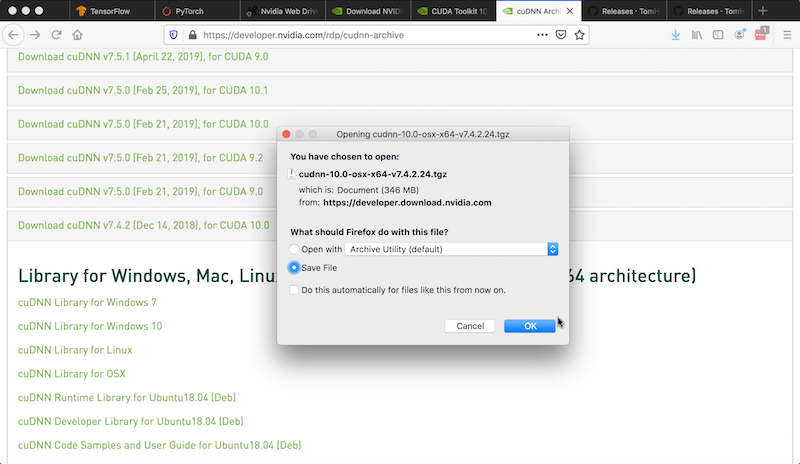Close the cuDNN Archive tab
The width and height of the screenshot is (800, 464).
pos(570,11)
